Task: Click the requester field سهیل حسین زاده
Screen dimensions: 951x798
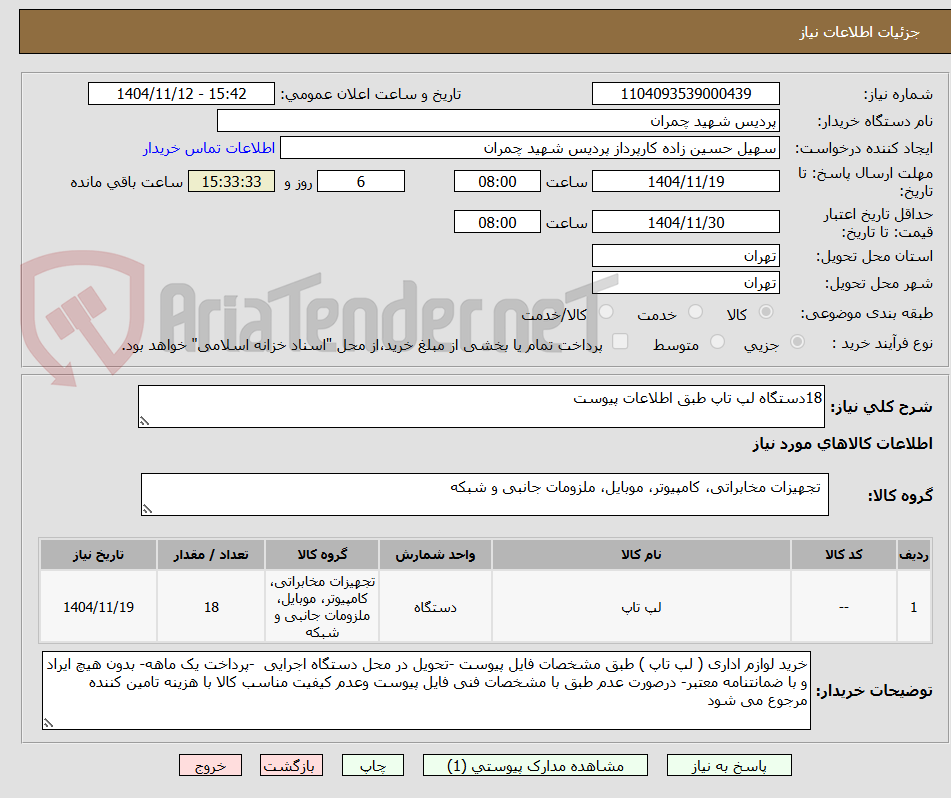Action: point(529,148)
